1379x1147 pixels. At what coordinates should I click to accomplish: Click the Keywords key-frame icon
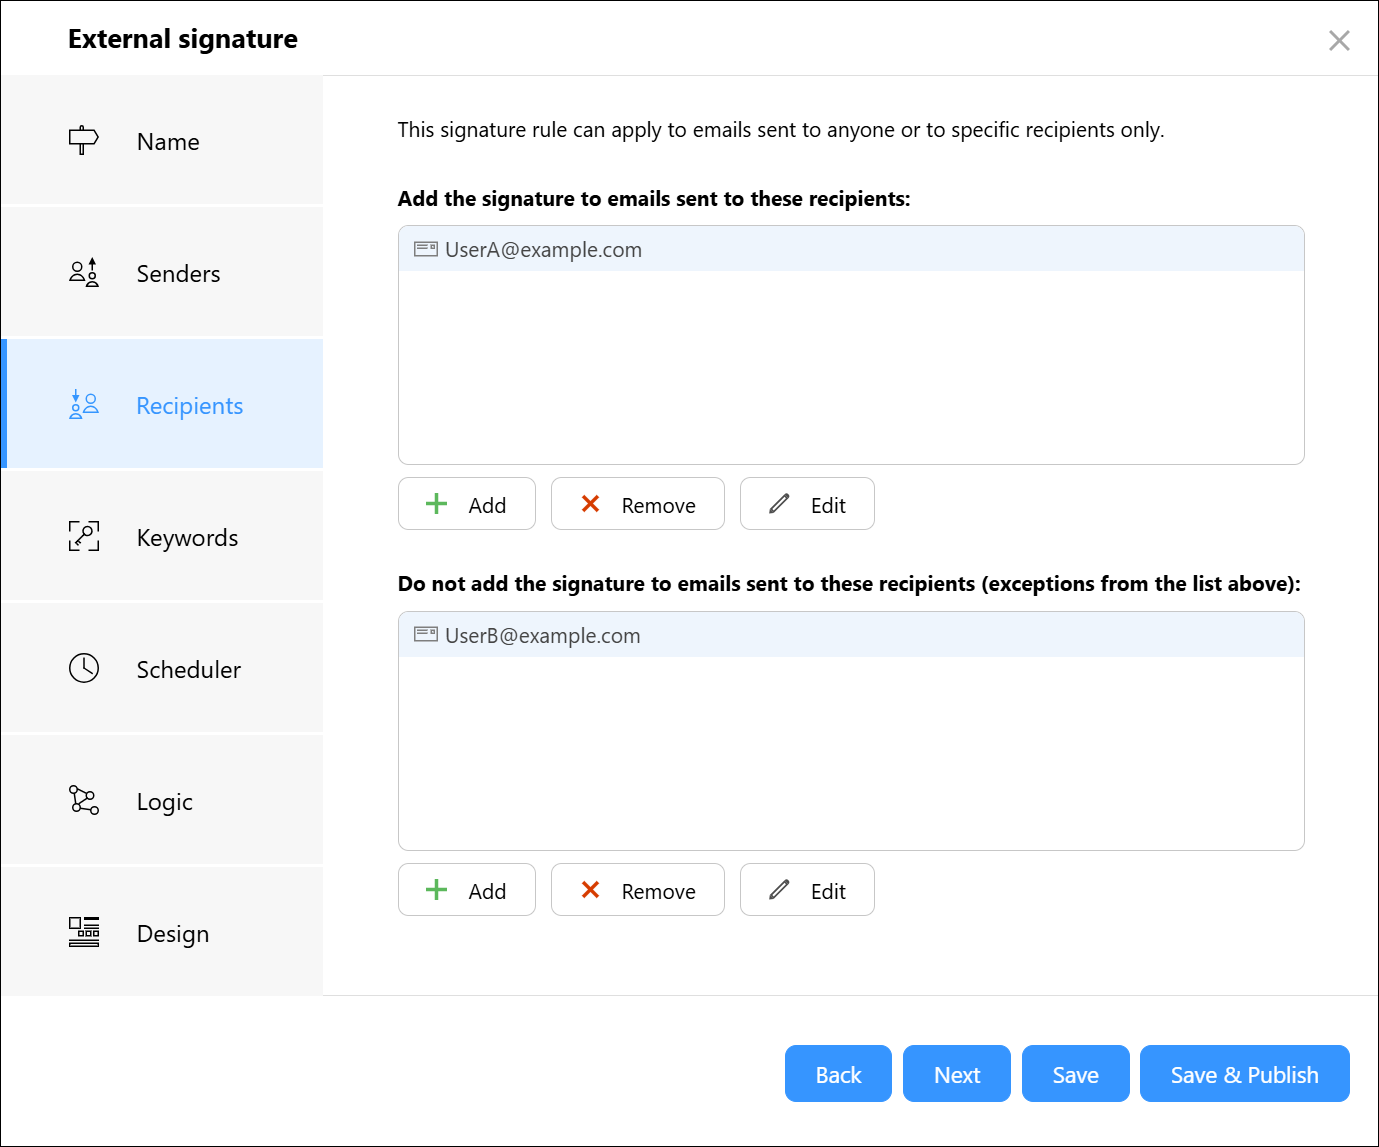84,537
